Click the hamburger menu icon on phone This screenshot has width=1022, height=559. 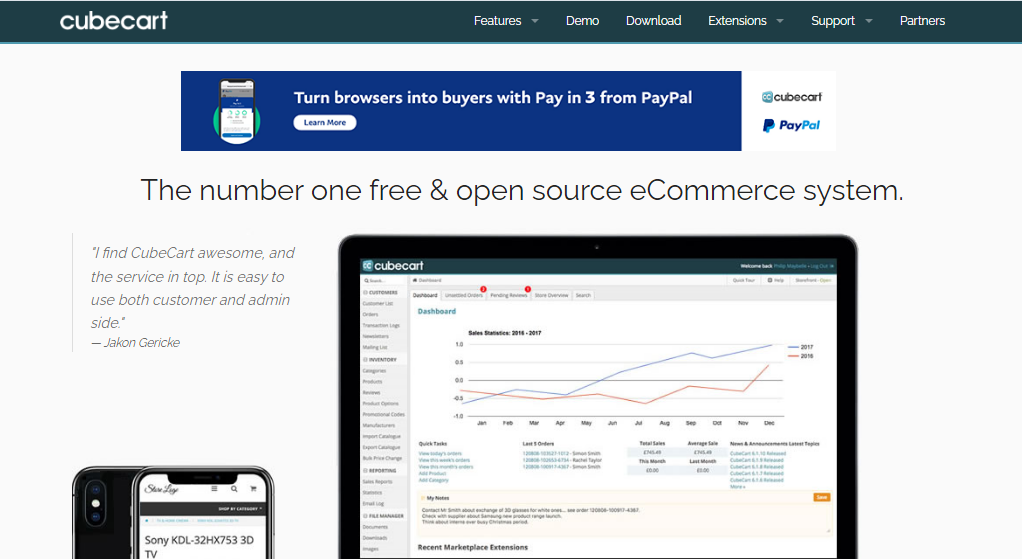click(214, 489)
